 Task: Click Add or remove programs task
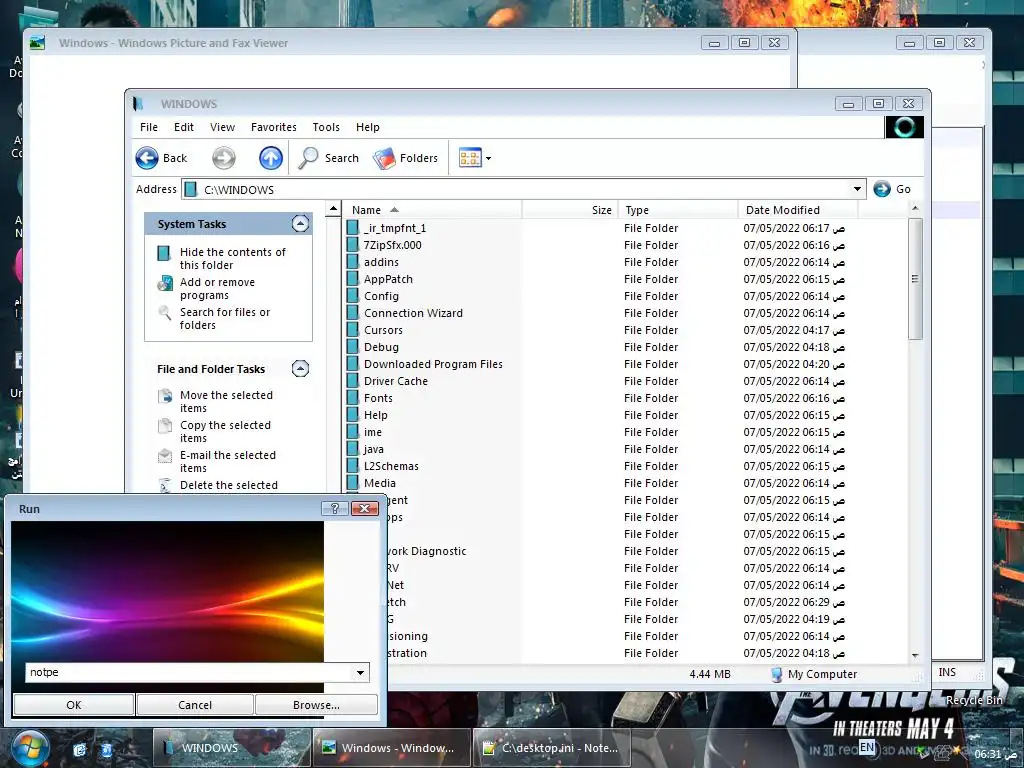point(217,289)
